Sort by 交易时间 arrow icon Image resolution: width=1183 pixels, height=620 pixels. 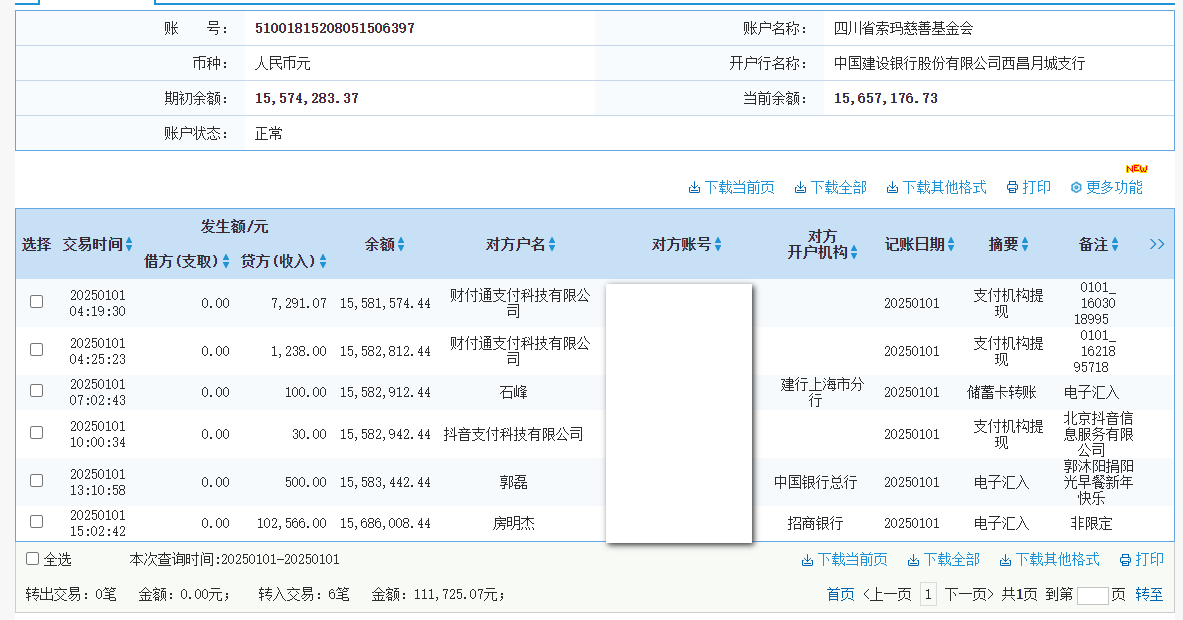coord(129,244)
